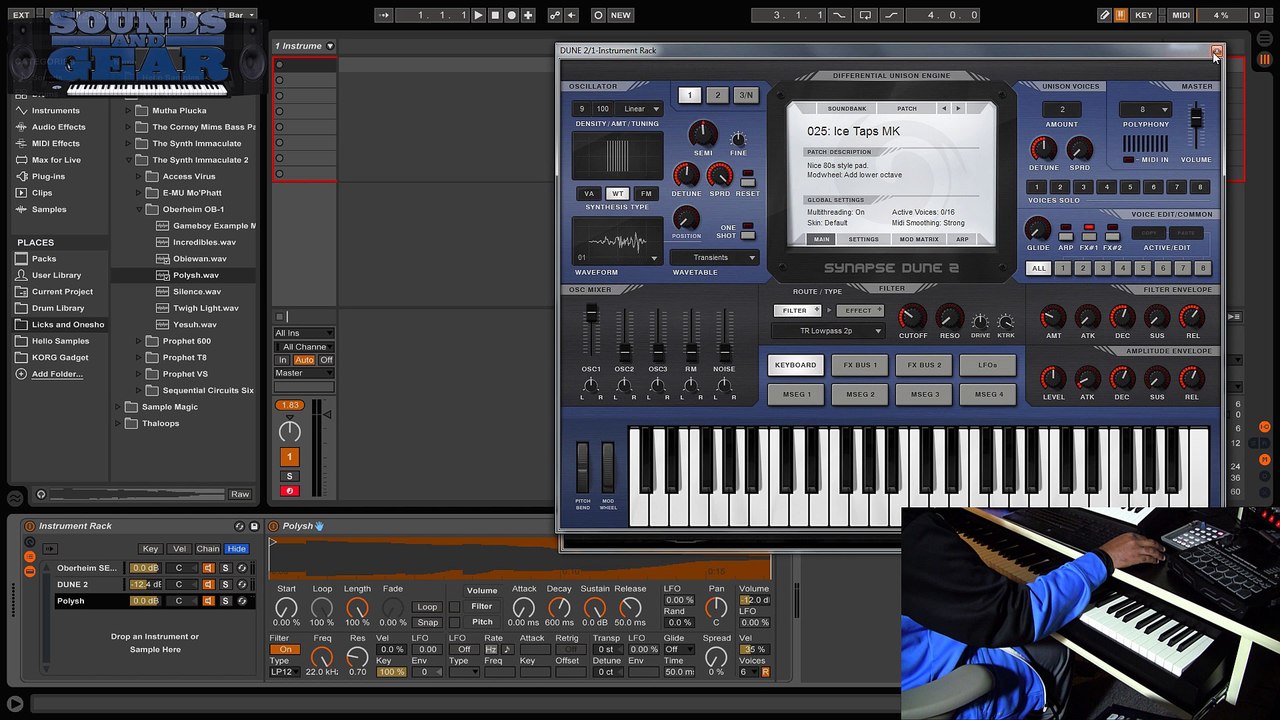The height and width of the screenshot is (720, 1280).
Task: Open the Instruments browser category
Action: (55, 110)
